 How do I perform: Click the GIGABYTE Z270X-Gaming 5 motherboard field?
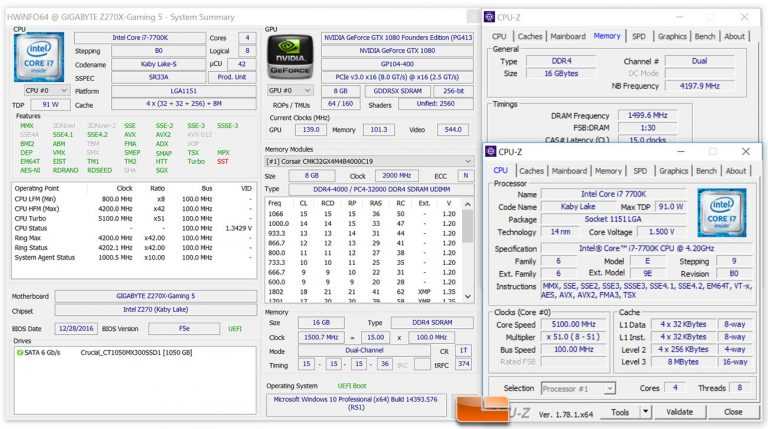coord(156,296)
